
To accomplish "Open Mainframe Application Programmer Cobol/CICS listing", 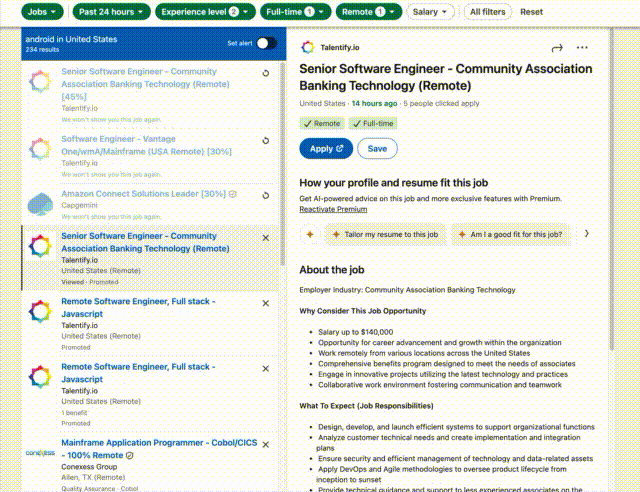I will click(159, 449).
